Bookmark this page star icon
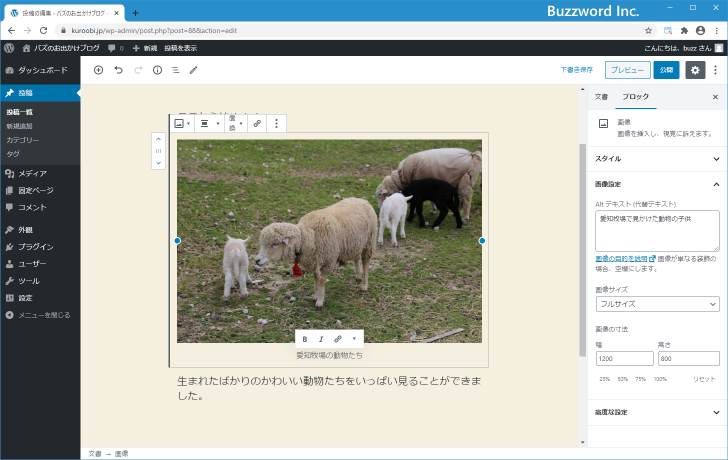 (x=649, y=31)
